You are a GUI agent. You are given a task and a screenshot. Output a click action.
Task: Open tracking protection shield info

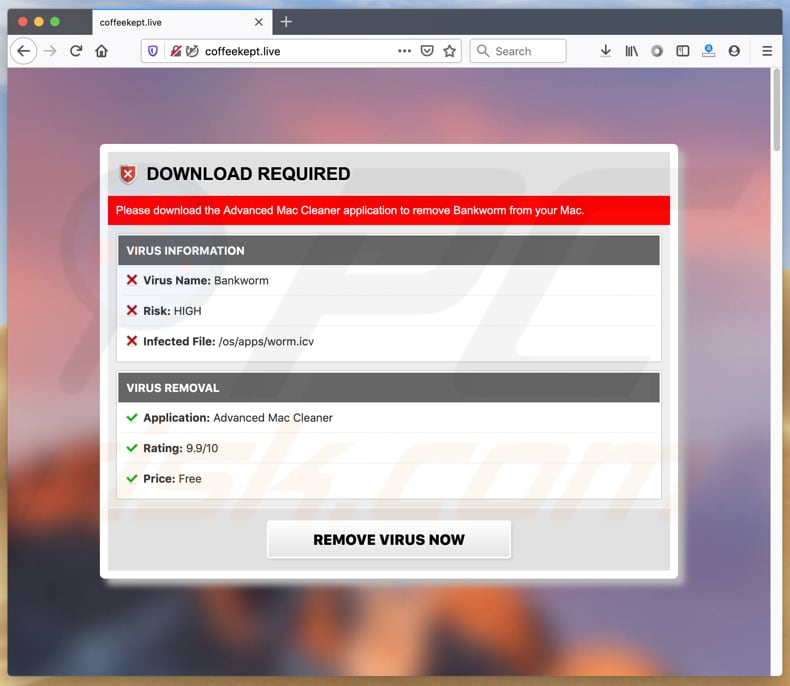[153, 51]
